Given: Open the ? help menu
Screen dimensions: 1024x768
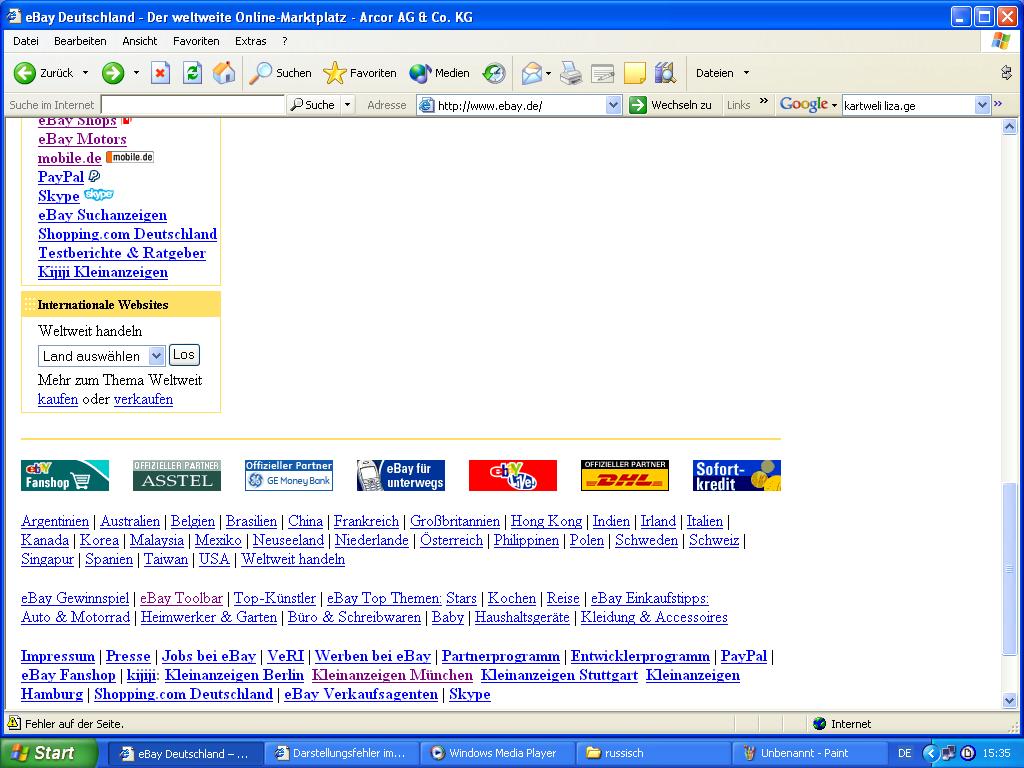Looking at the screenshot, I should [285, 41].
